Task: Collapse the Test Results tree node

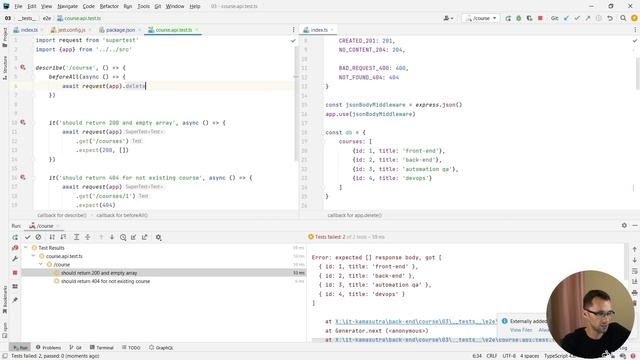Action: pyautogui.click(x=26, y=248)
